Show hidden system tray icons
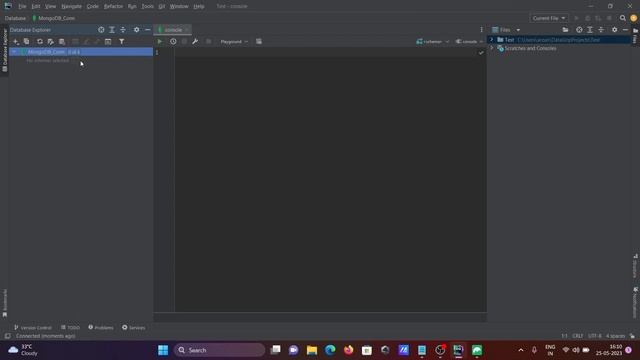Image resolution: width=640 pixels, height=360 pixels. 521,350
